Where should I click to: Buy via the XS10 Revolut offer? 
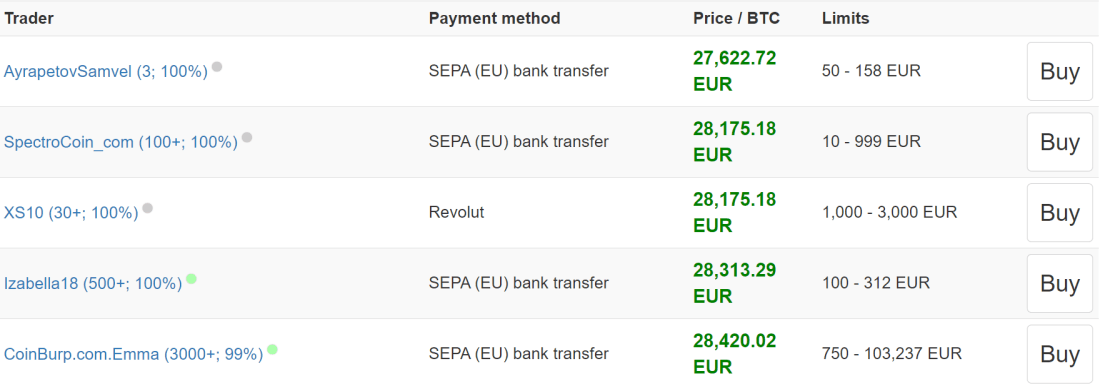[x=1060, y=213]
